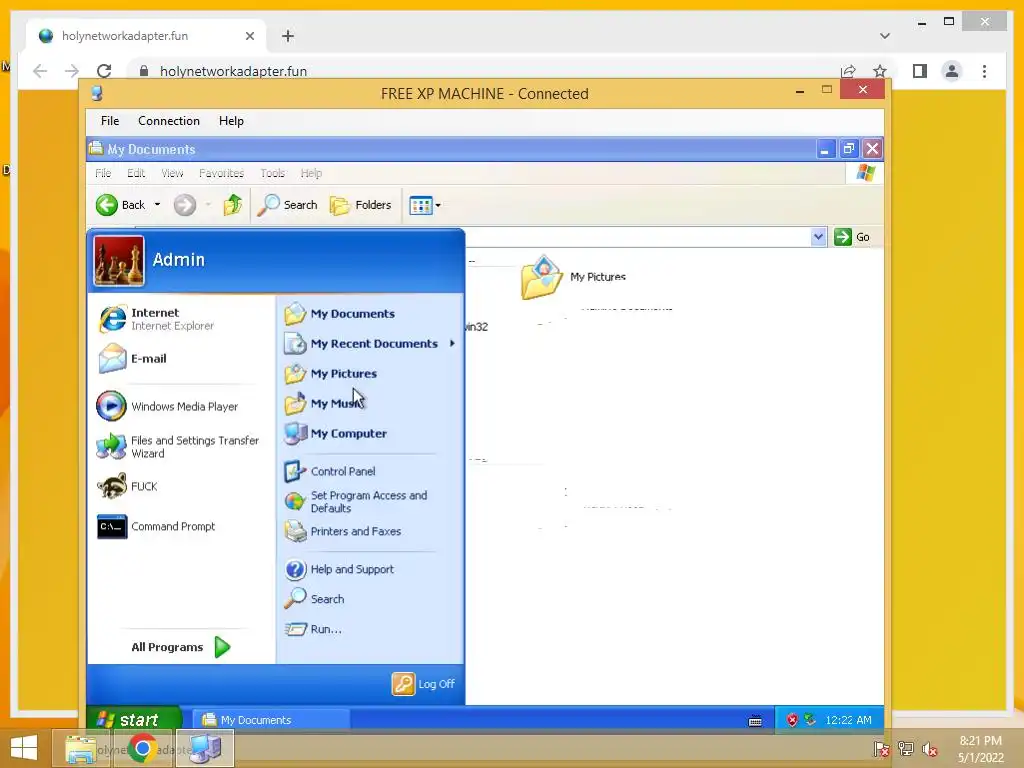This screenshot has width=1024, height=768.
Task: Open Connection menu of remote window
Action: coord(168,121)
